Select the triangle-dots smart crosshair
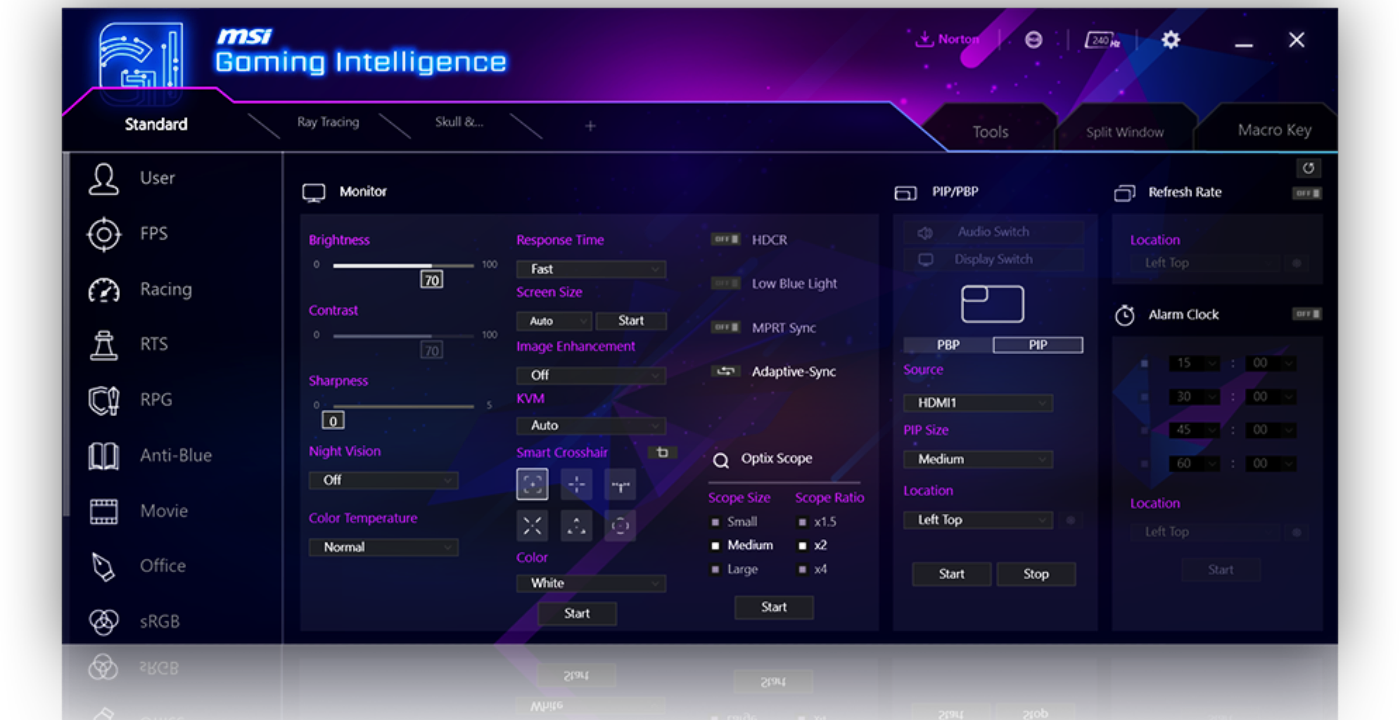Viewport: 1400px width, 720px height. point(576,526)
